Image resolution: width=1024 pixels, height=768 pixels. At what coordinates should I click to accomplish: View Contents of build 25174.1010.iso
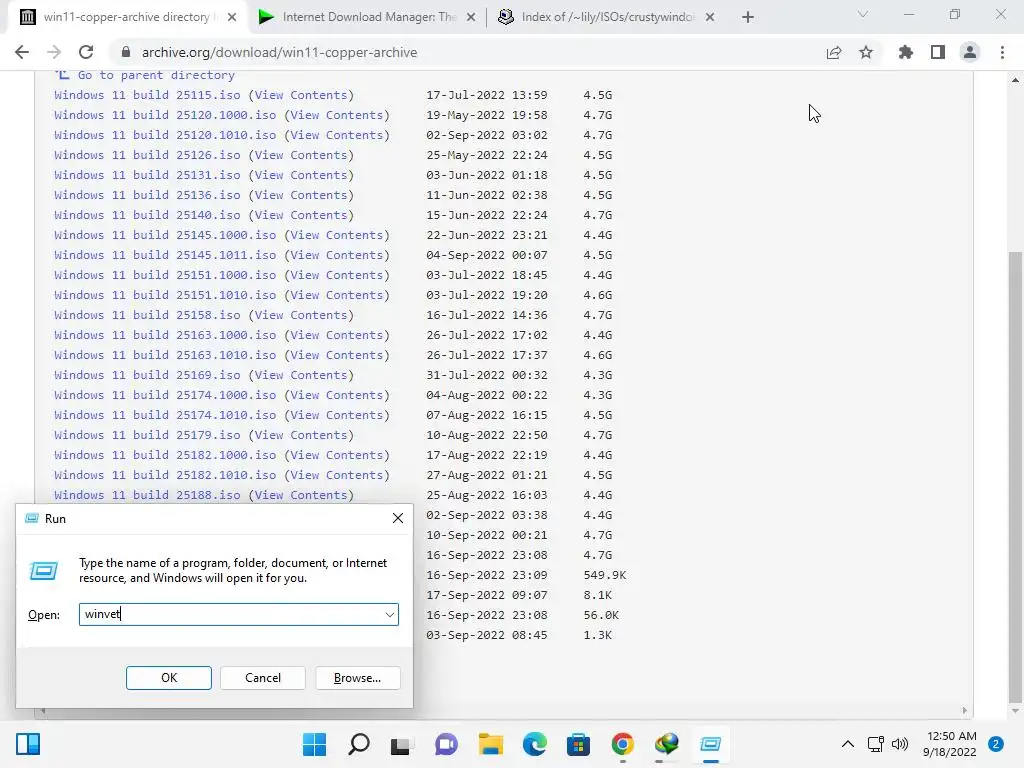[x=337, y=415]
